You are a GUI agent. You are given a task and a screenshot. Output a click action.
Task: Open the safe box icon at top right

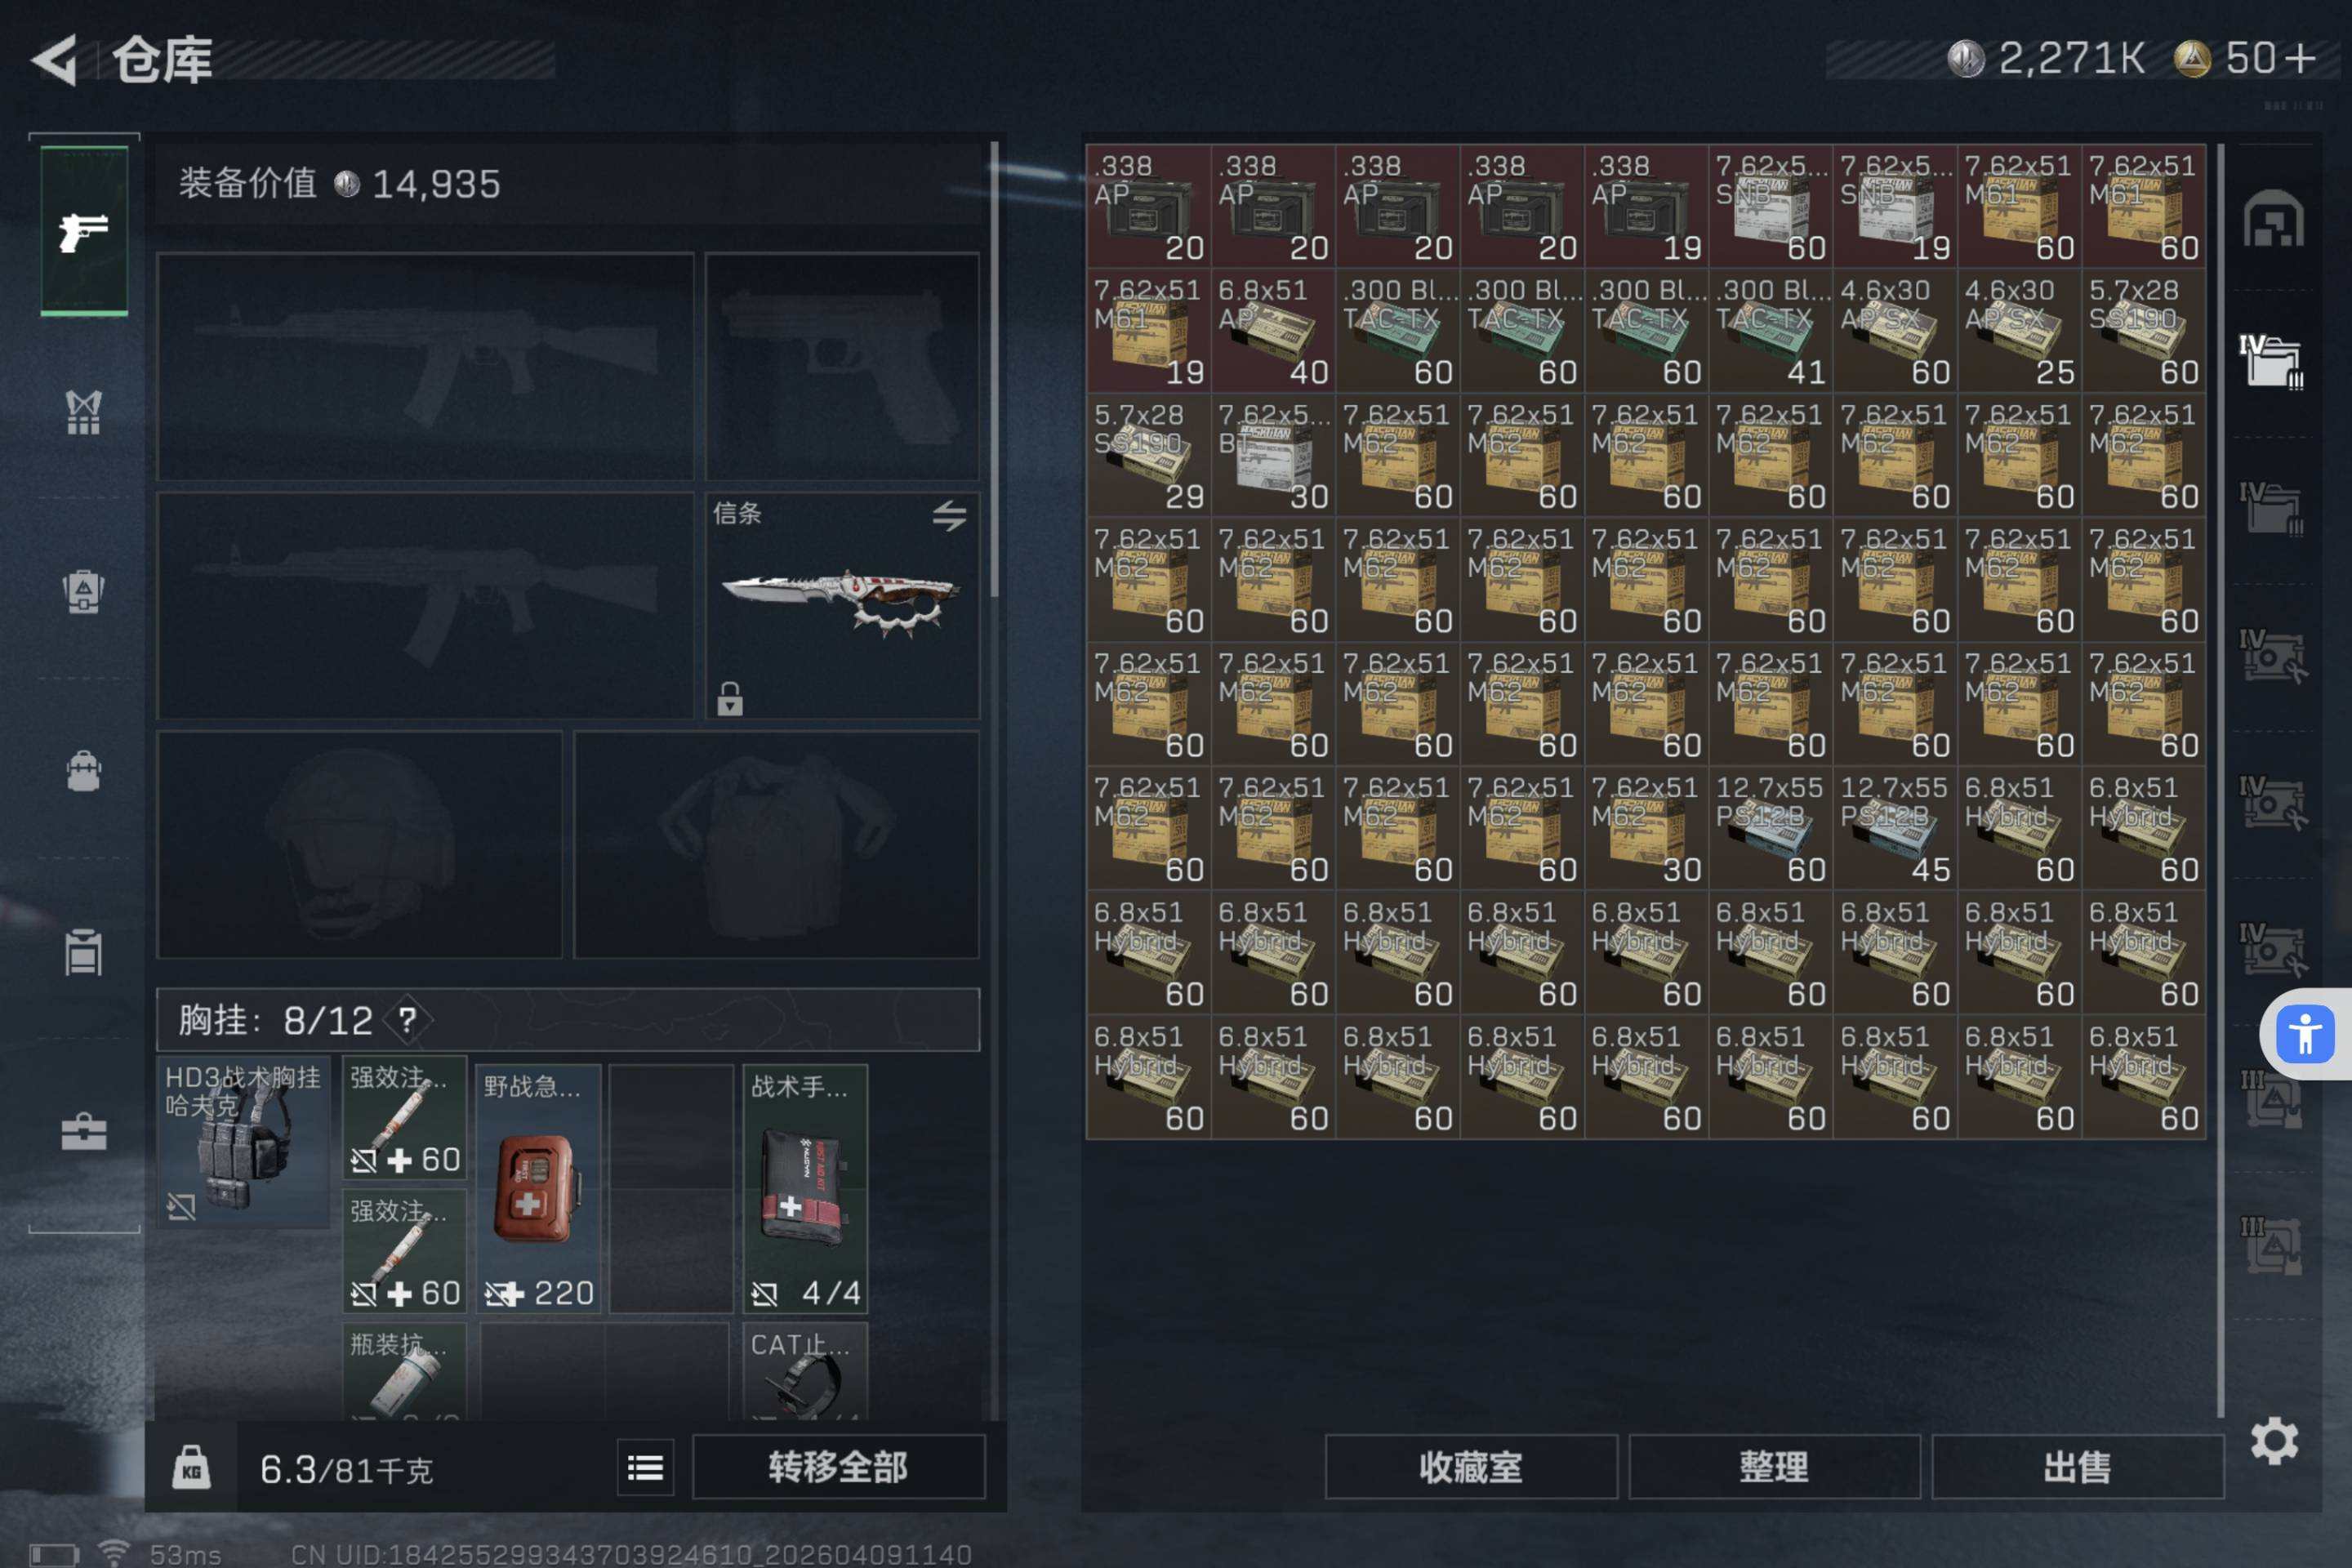(2273, 217)
